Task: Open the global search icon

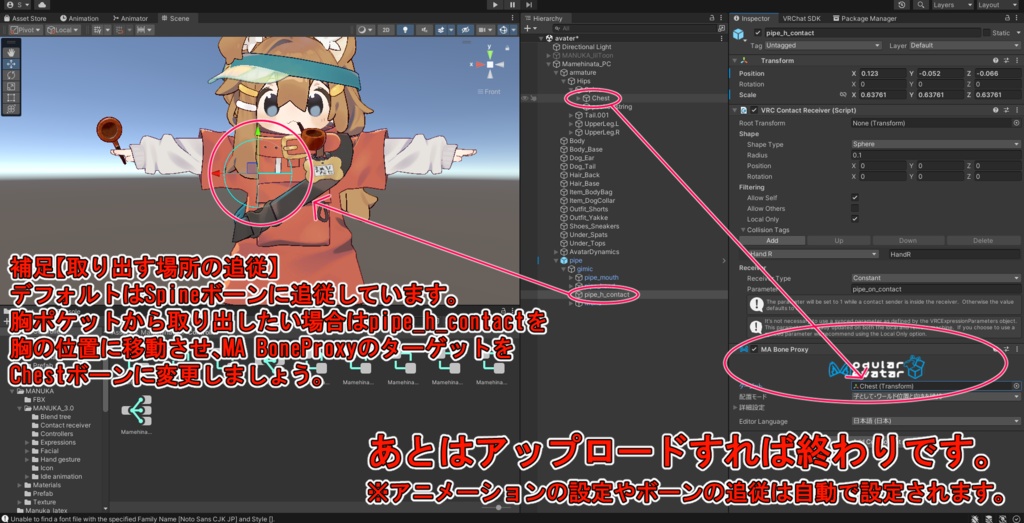Action: [x=920, y=5]
